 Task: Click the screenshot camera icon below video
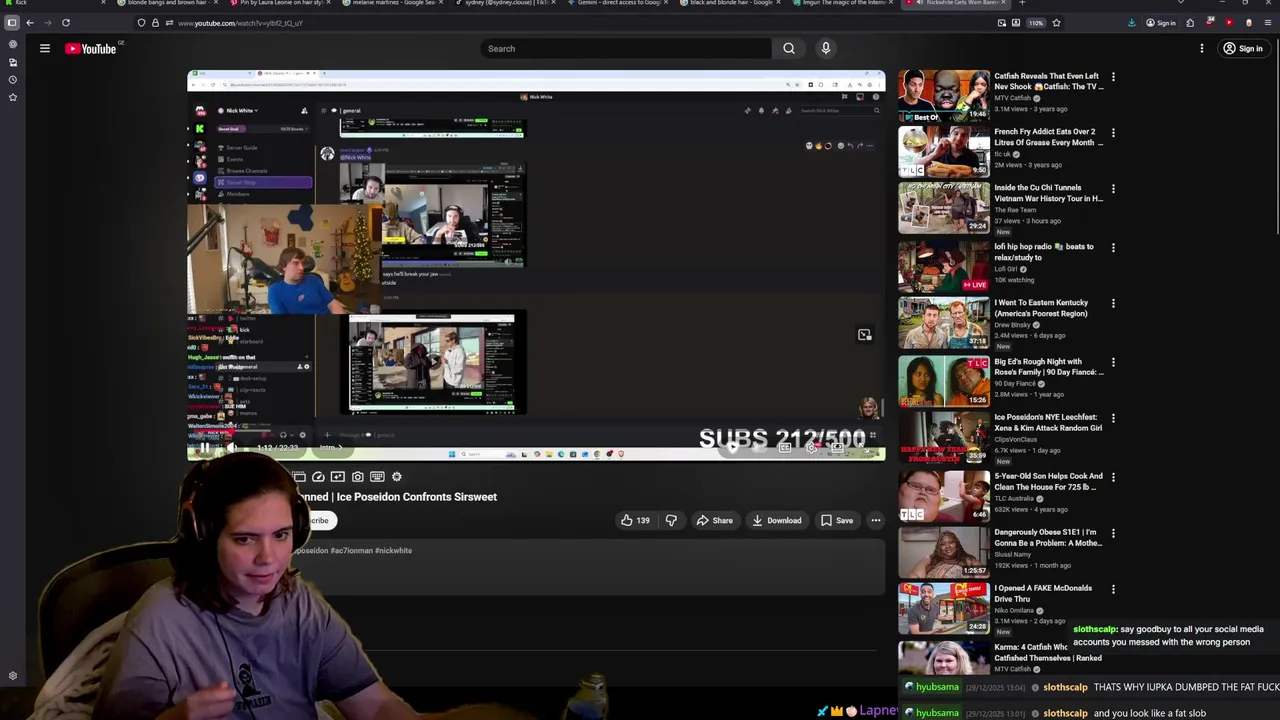[357, 477]
